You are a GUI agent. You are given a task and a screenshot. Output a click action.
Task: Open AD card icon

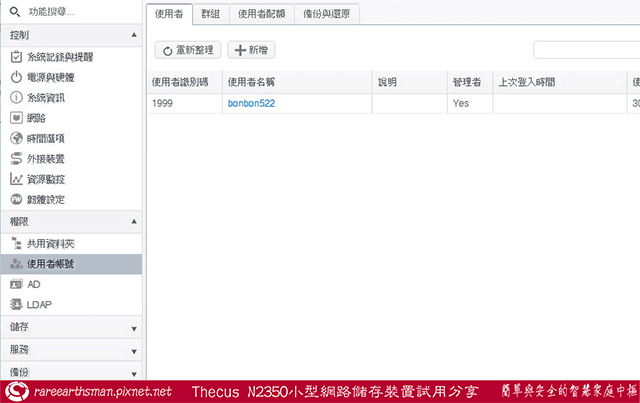(x=16, y=284)
